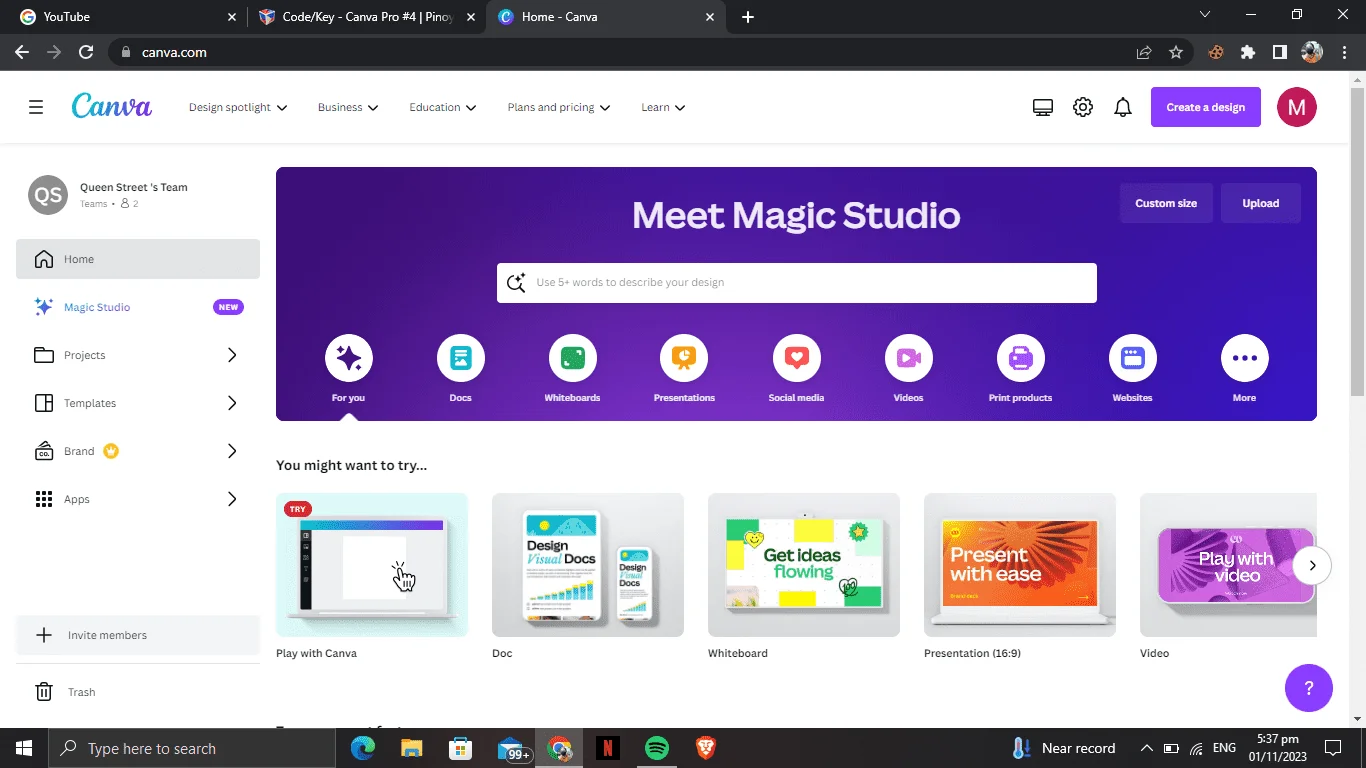Click the design description search field
The height and width of the screenshot is (768, 1366).
pos(797,282)
